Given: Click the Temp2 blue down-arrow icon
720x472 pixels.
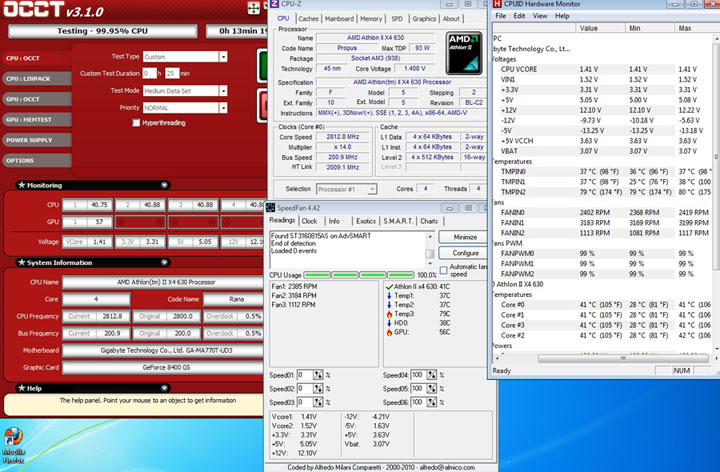Looking at the screenshot, I should (x=389, y=305).
